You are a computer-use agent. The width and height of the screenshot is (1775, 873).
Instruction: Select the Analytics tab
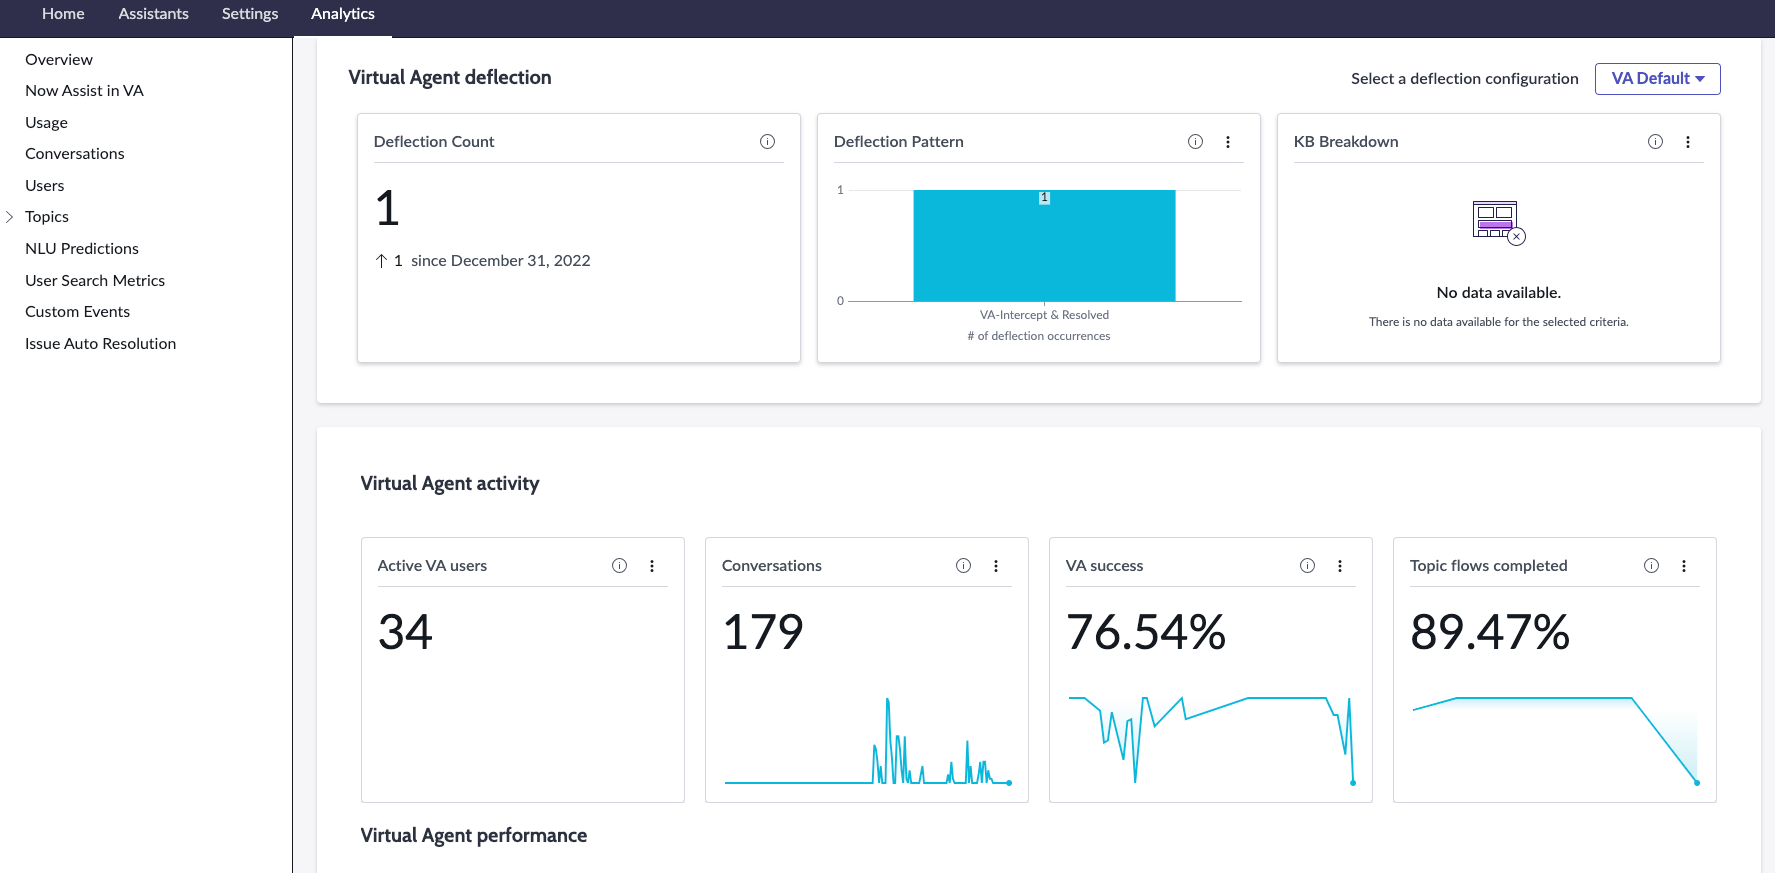pos(343,14)
